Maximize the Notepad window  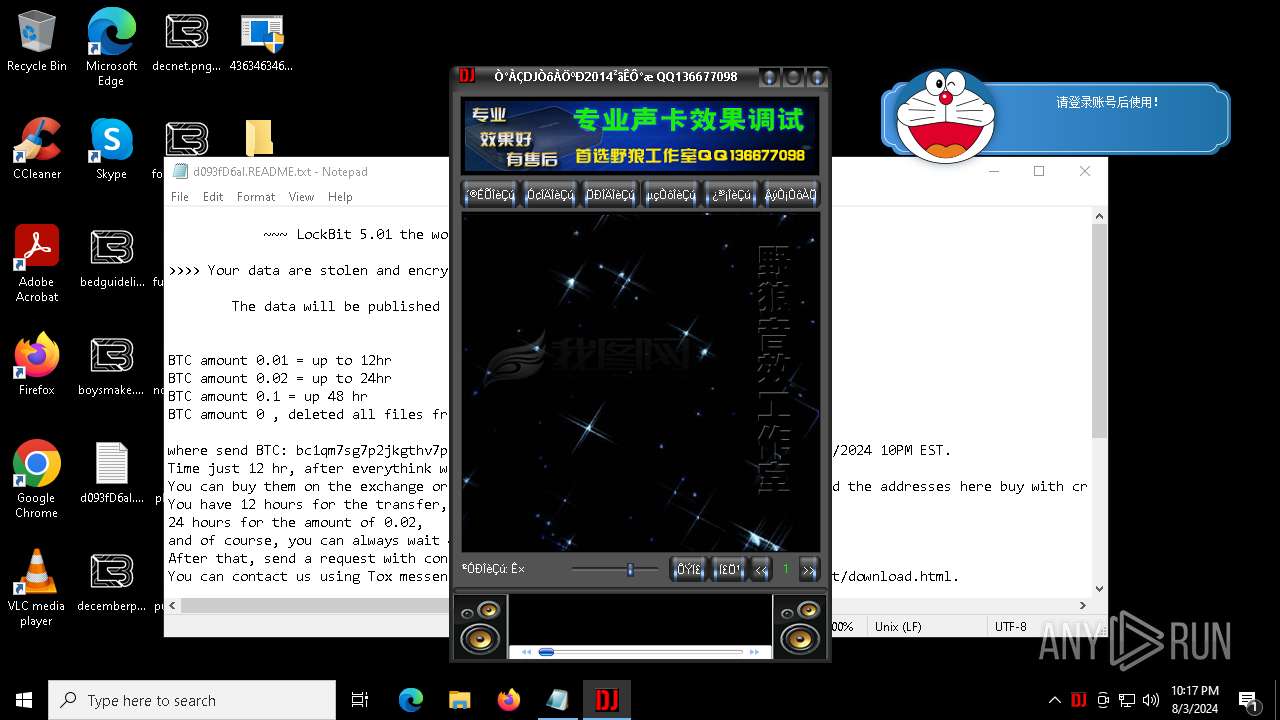[x=1039, y=171]
